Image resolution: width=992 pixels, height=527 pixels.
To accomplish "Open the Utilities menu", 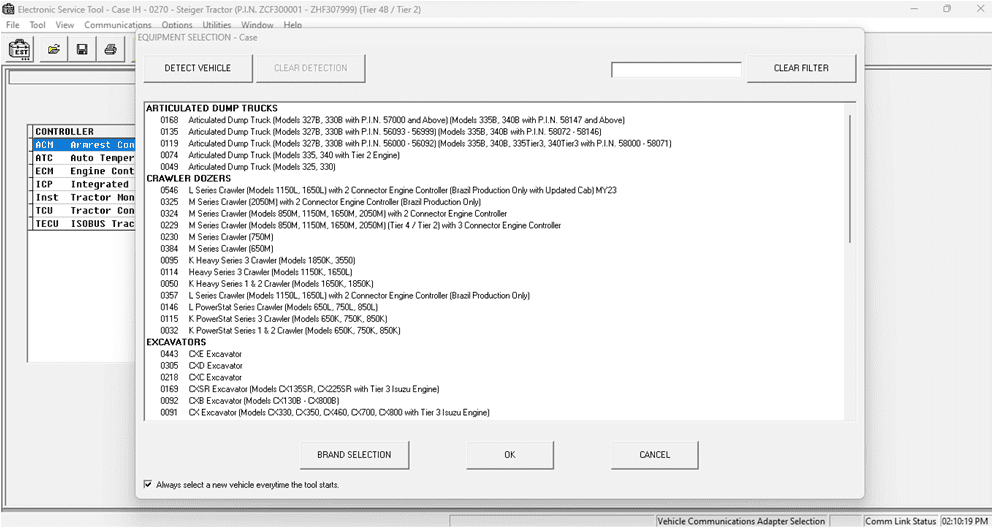I will [216, 25].
